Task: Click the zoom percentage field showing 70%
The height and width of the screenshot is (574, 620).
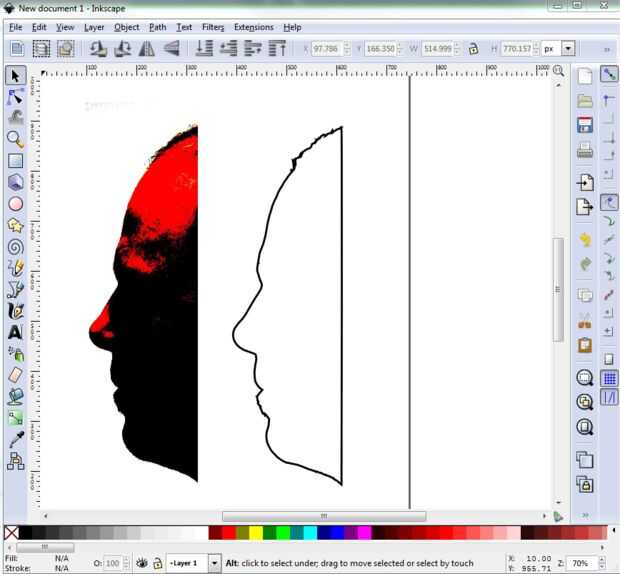Action: point(582,563)
